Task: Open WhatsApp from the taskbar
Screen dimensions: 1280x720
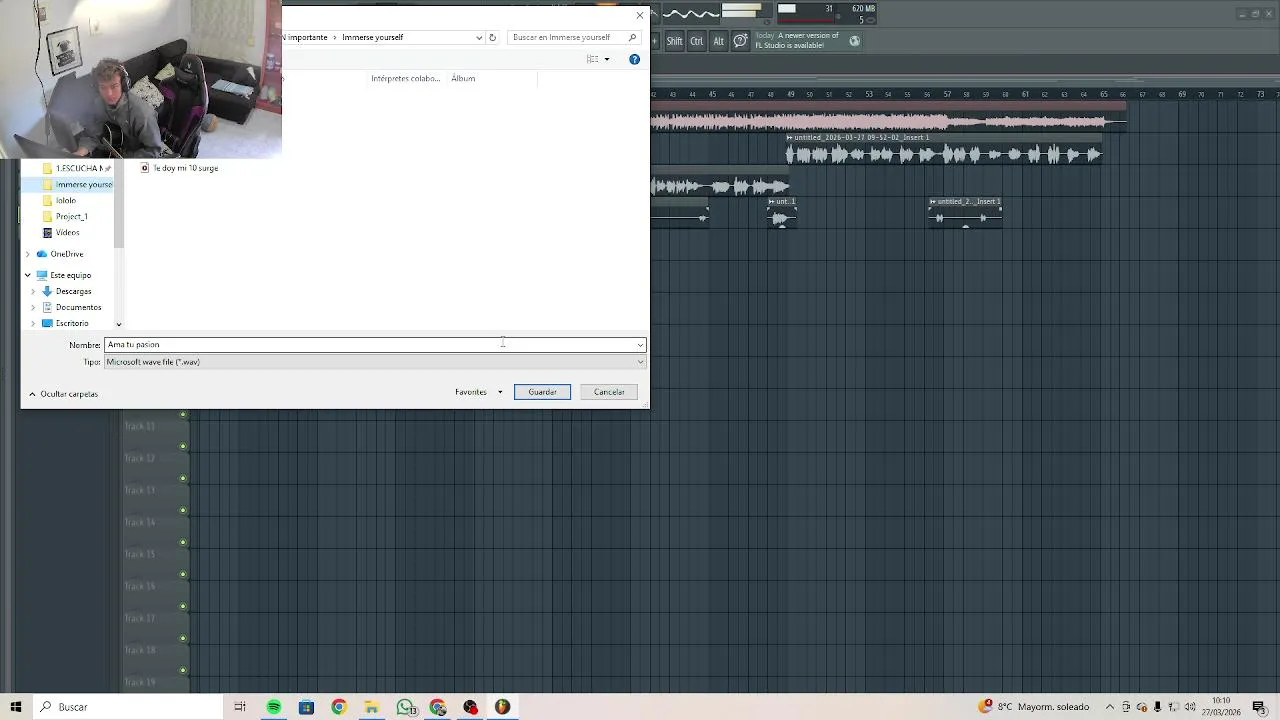Action: 405,707
